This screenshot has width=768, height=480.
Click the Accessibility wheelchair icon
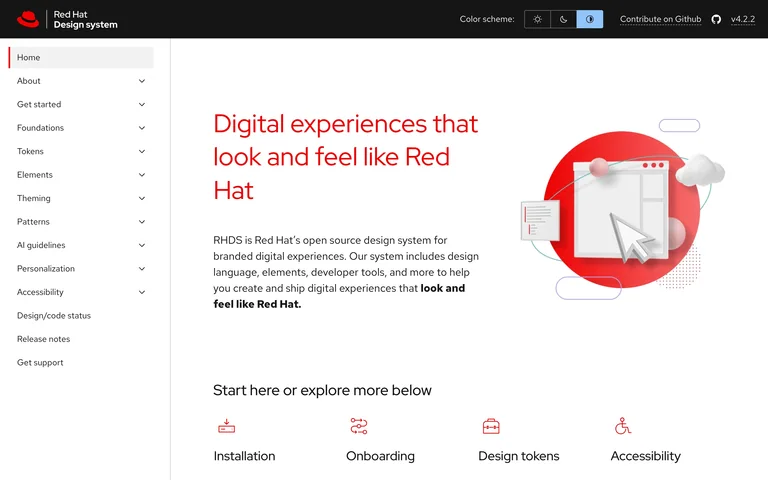point(623,426)
